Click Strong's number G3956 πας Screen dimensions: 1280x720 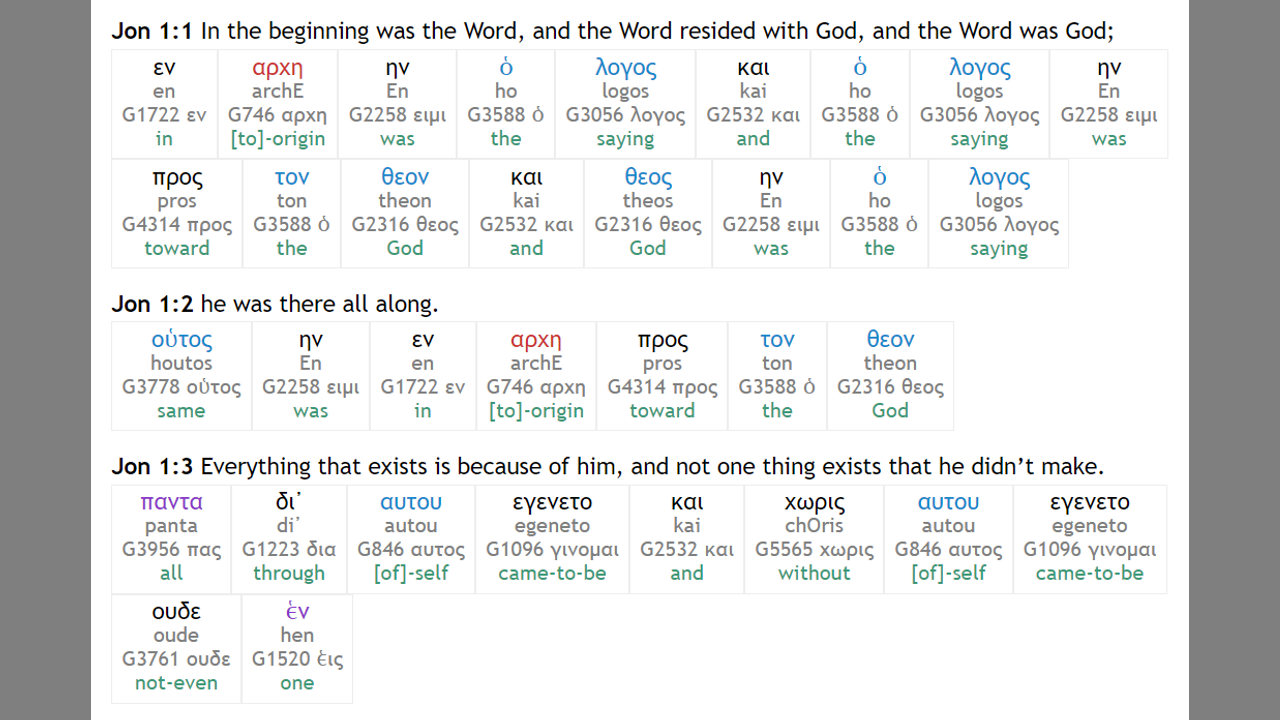(x=171, y=549)
